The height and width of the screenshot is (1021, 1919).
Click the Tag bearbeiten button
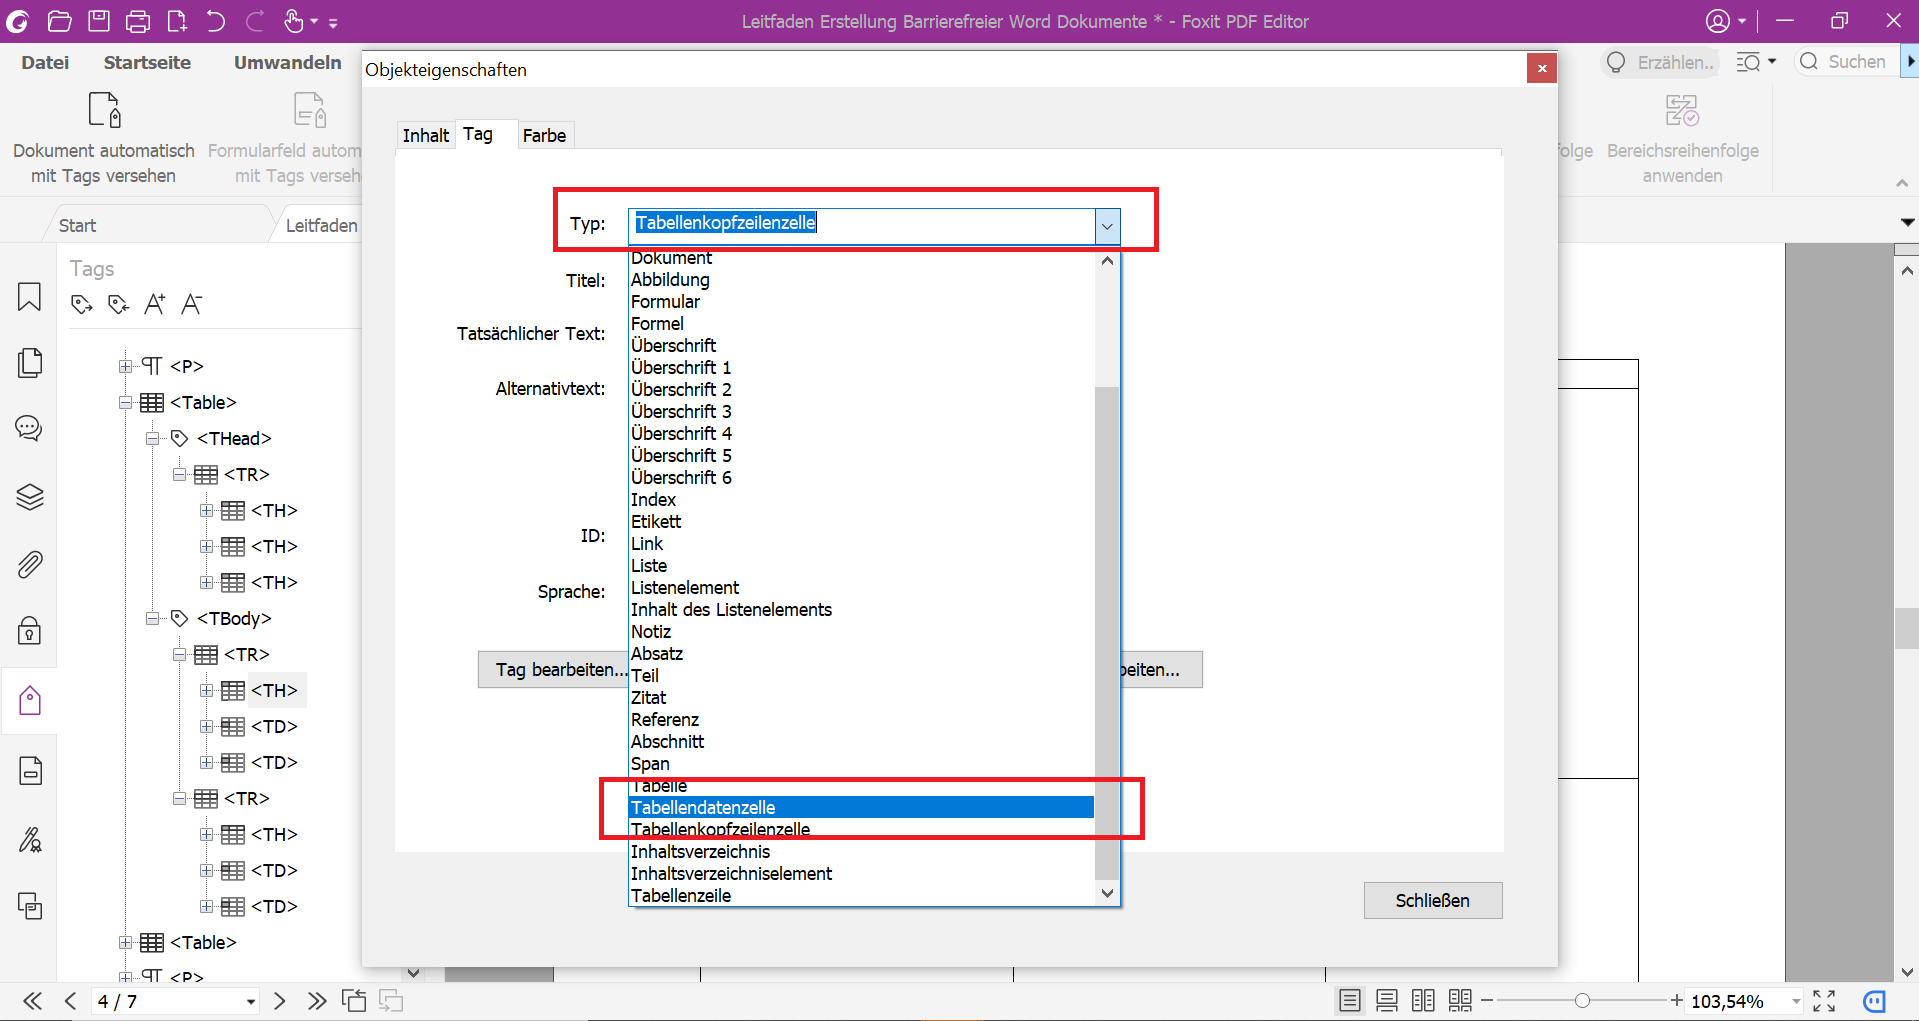coord(553,670)
